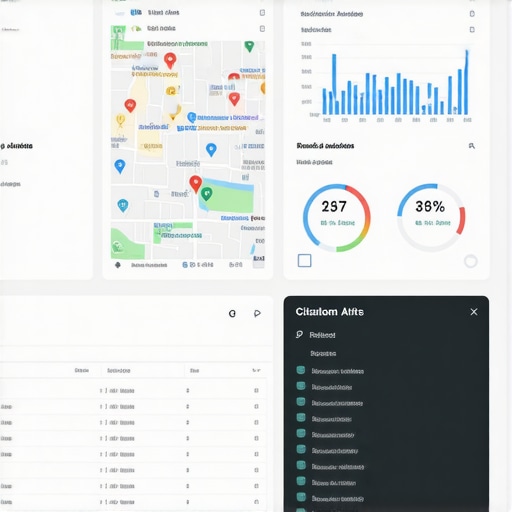This screenshot has height=512, width=512.
Task: Open the sixth list entry label in the dark panel
Action: tap(335, 451)
